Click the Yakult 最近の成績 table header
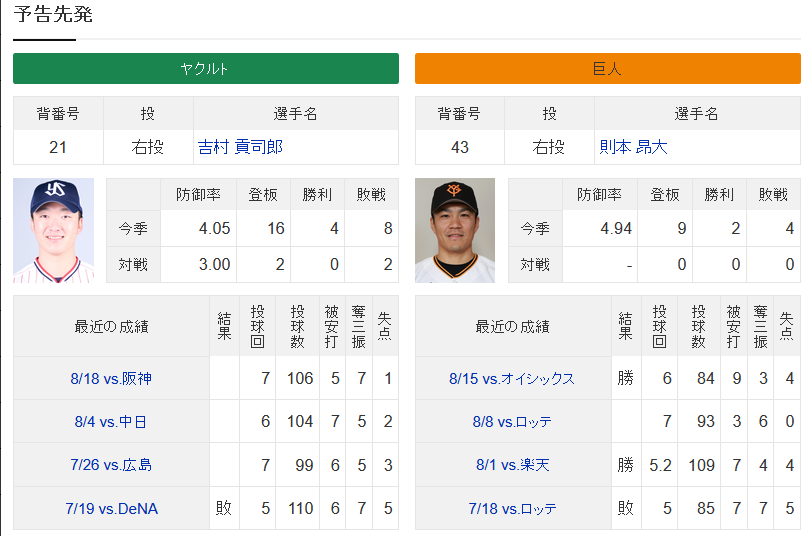The width and height of the screenshot is (808, 536). pyautogui.click(x=111, y=326)
